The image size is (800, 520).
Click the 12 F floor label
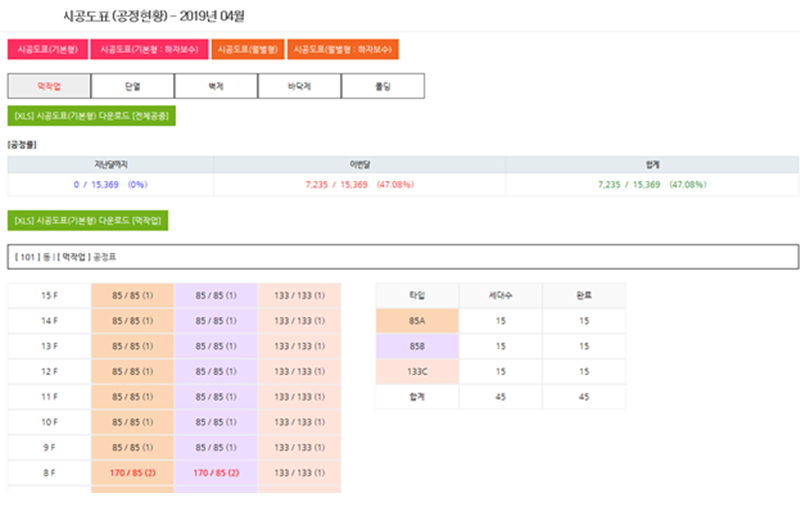(49, 372)
